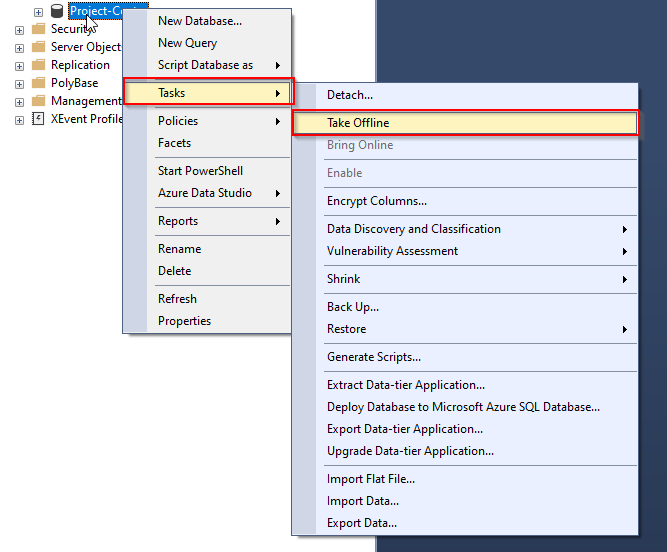Click the Project database cylinder icon

click(56, 11)
